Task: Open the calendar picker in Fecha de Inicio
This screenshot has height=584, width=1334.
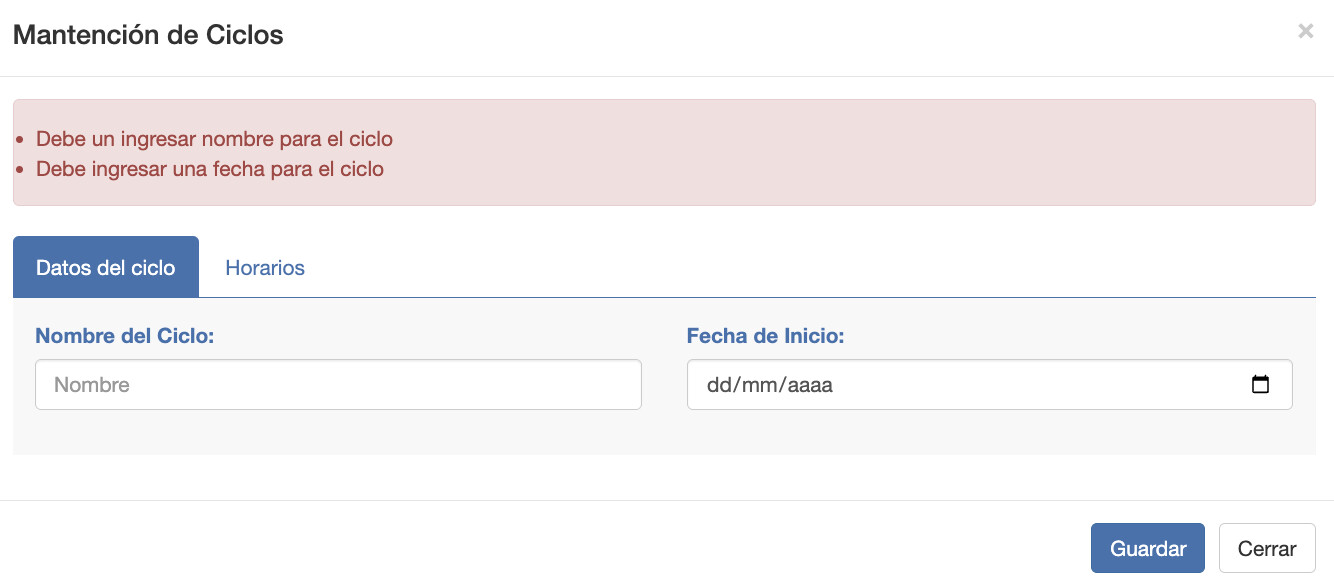Action: pos(1260,384)
